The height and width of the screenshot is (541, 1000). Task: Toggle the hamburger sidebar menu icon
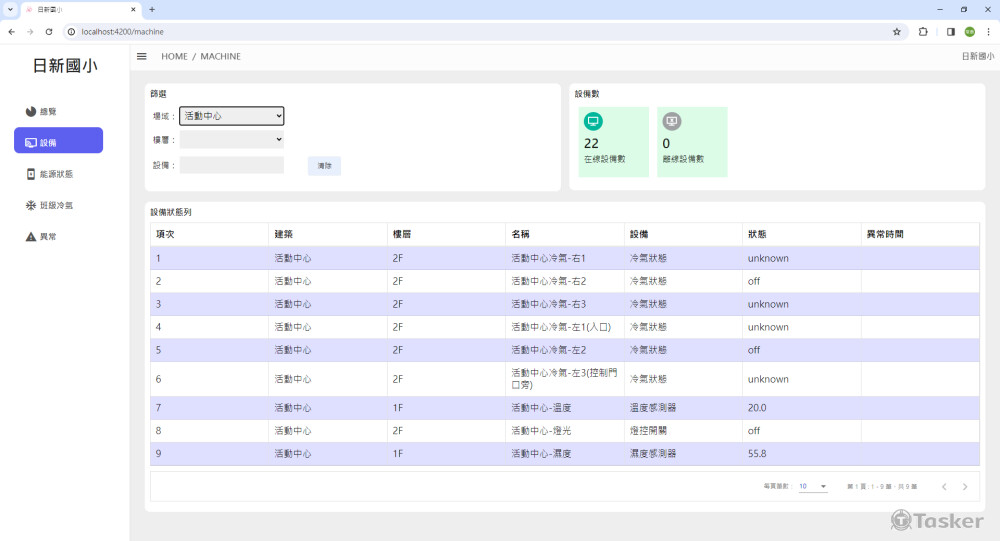coord(142,57)
